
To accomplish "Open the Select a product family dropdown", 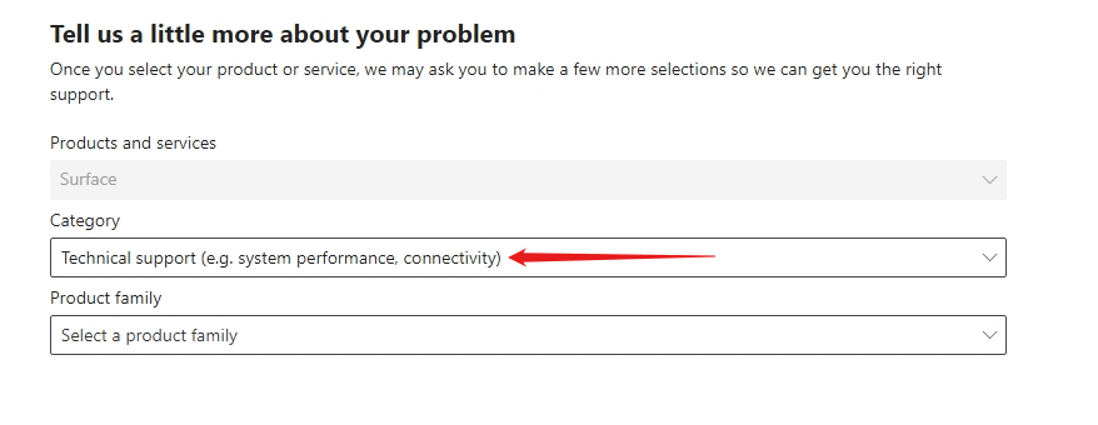I will (528, 335).
